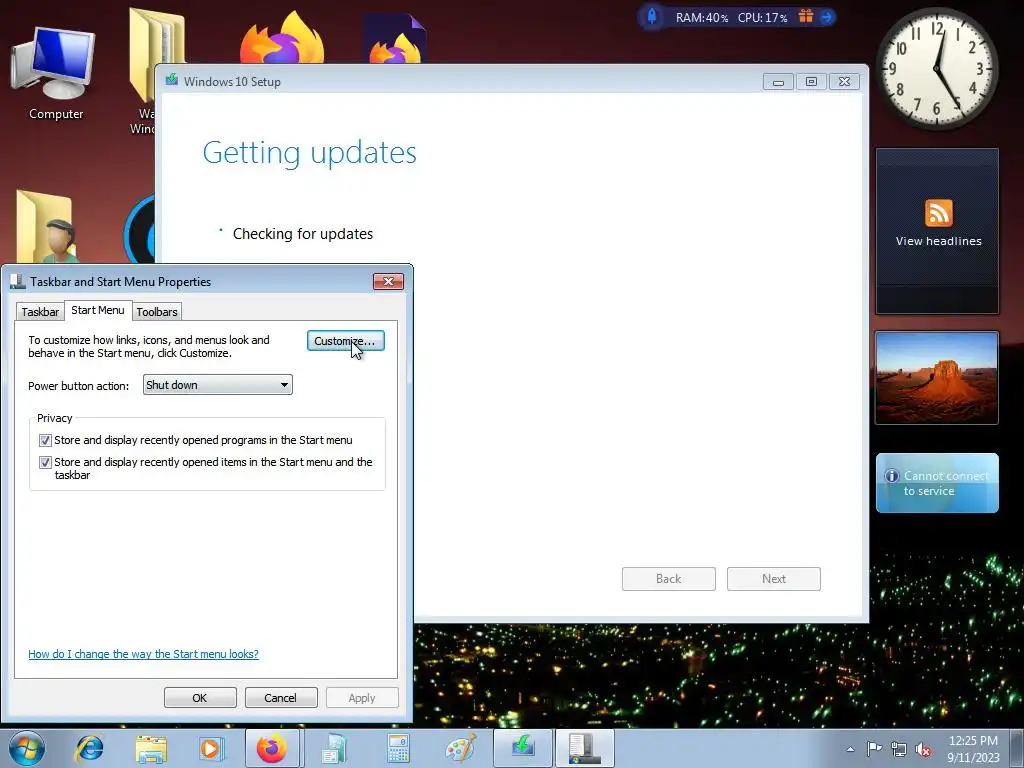Click the greyed-out Apply button

(362, 697)
